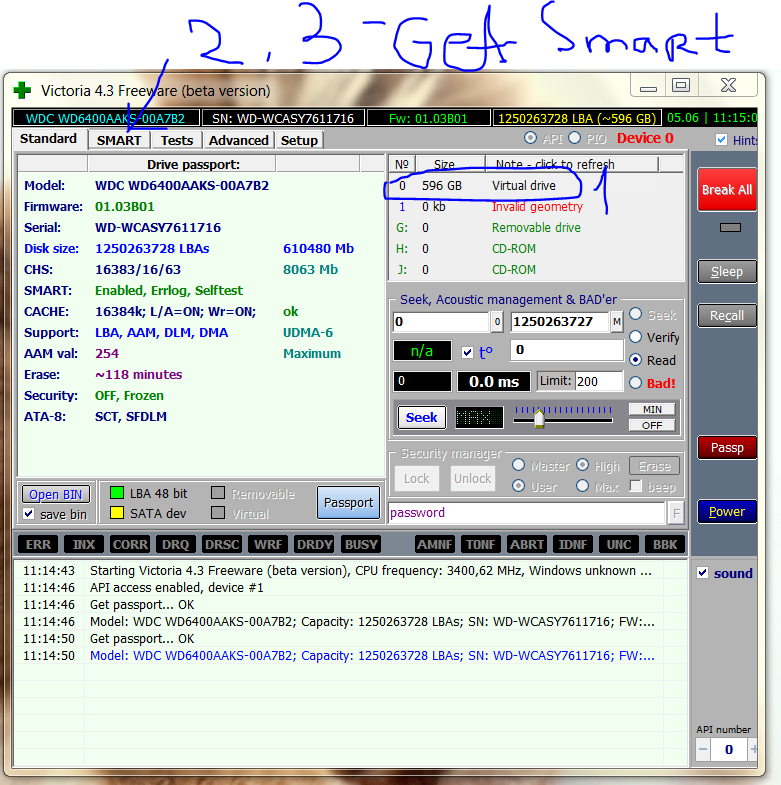
Task: Decrease the API number with minus
Action: pyautogui.click(x=703, y=749)
